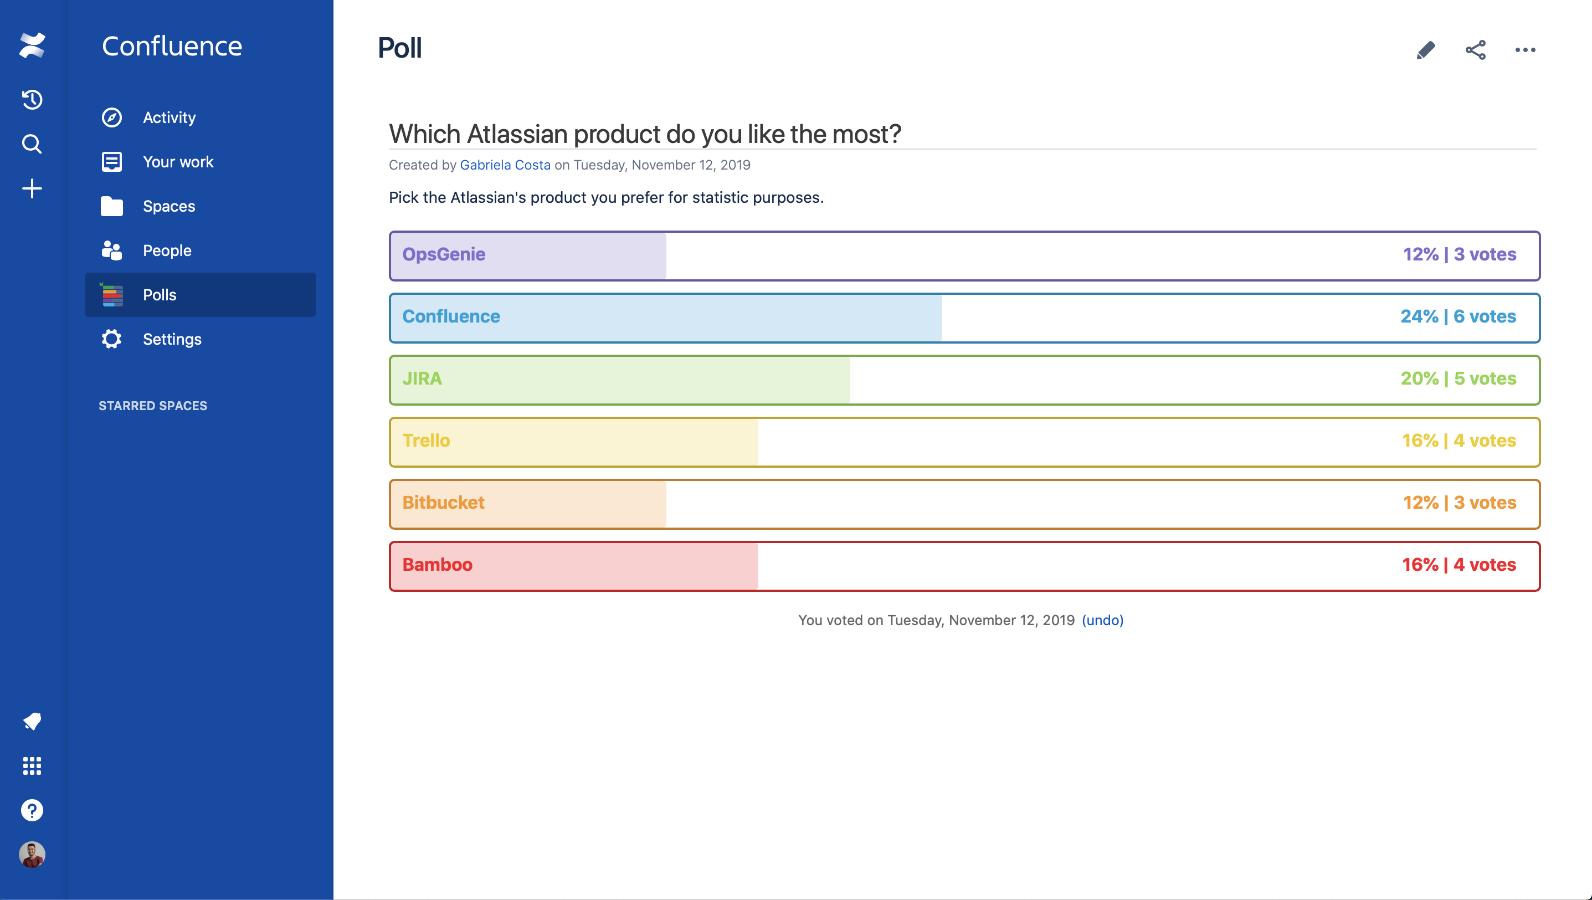Open the notifications megaphone icon

[x=32, y=721]
